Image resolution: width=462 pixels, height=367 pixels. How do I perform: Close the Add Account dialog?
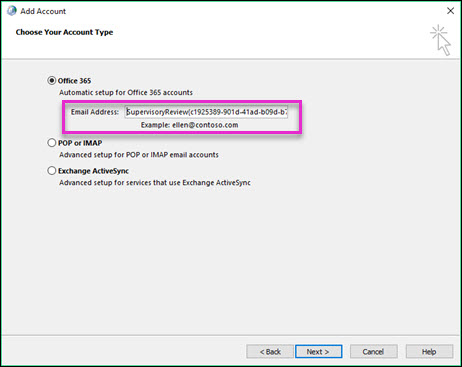(450, 11)
